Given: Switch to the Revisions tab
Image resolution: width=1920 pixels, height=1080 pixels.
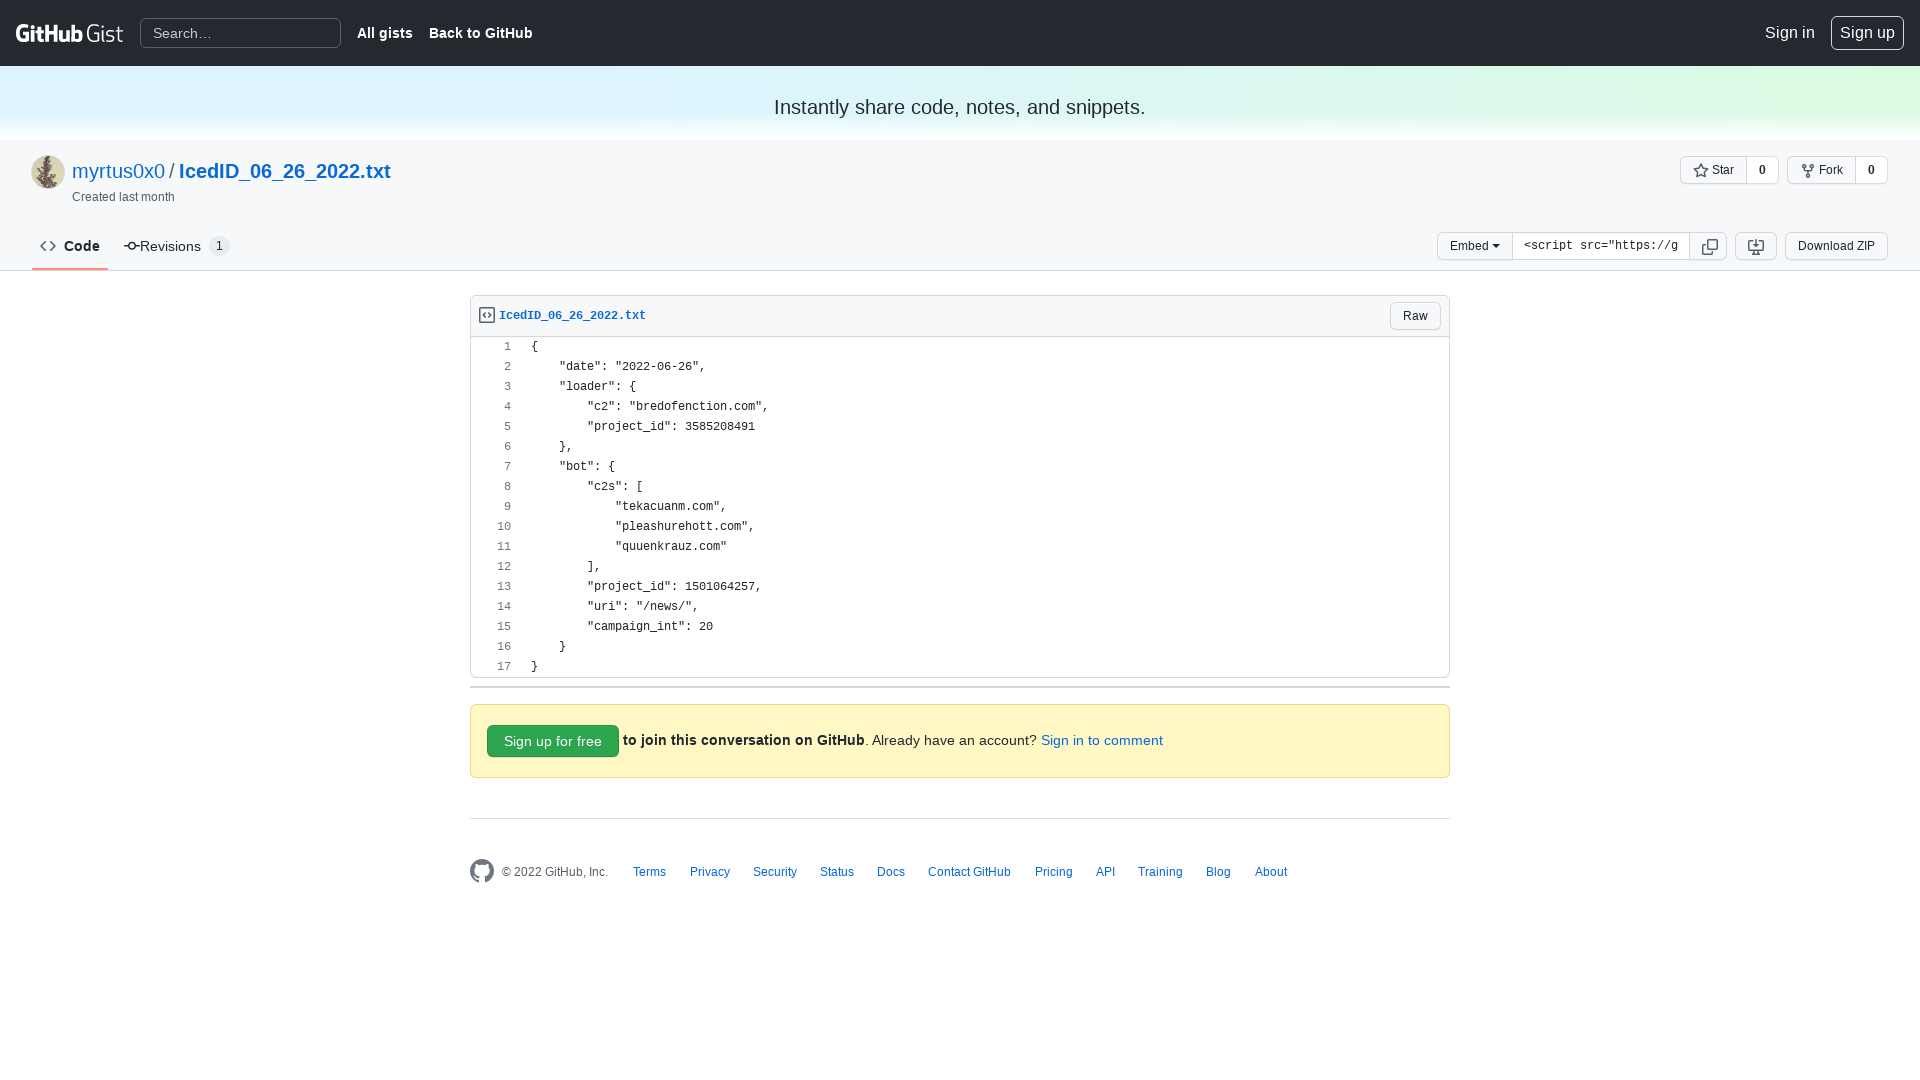Looking at the screenshot, I should tap(170, 246).
